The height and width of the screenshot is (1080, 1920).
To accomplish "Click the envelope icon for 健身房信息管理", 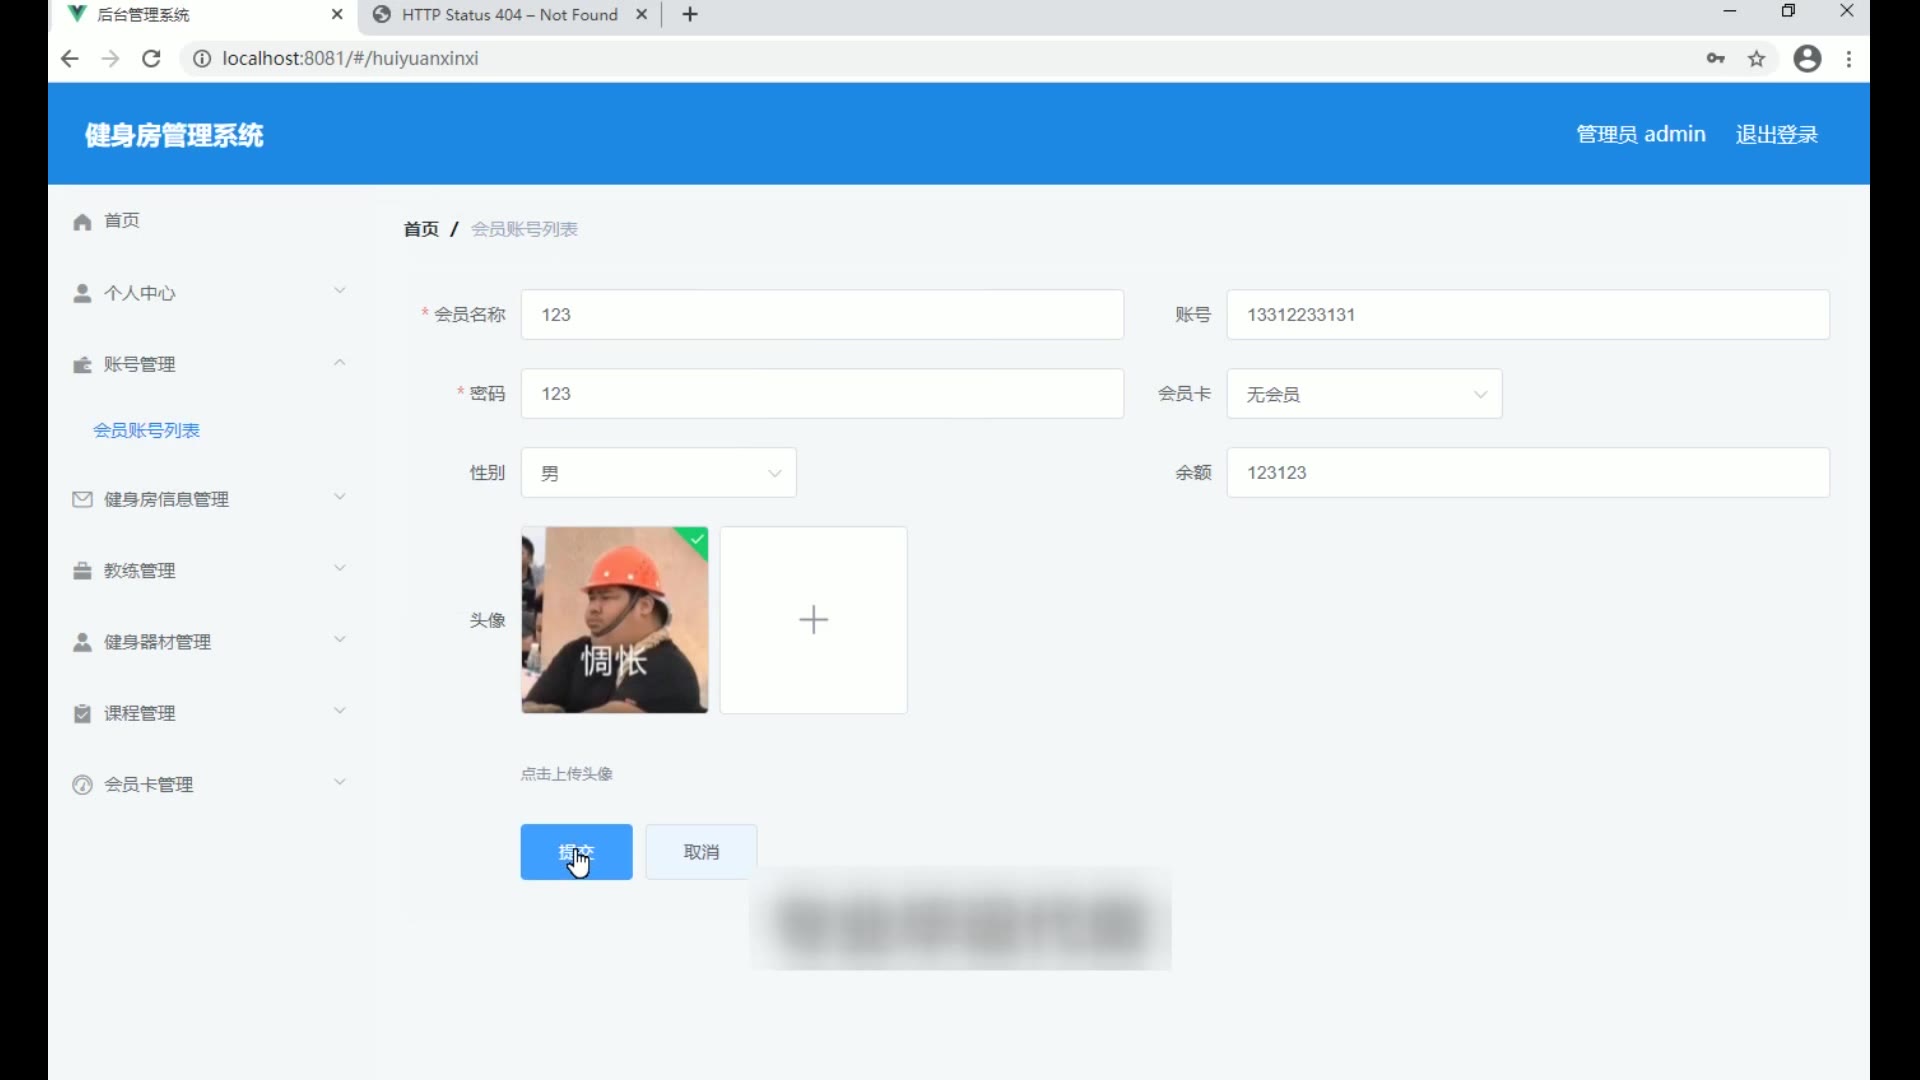I will pyautogui.click(x=82, y=499).
